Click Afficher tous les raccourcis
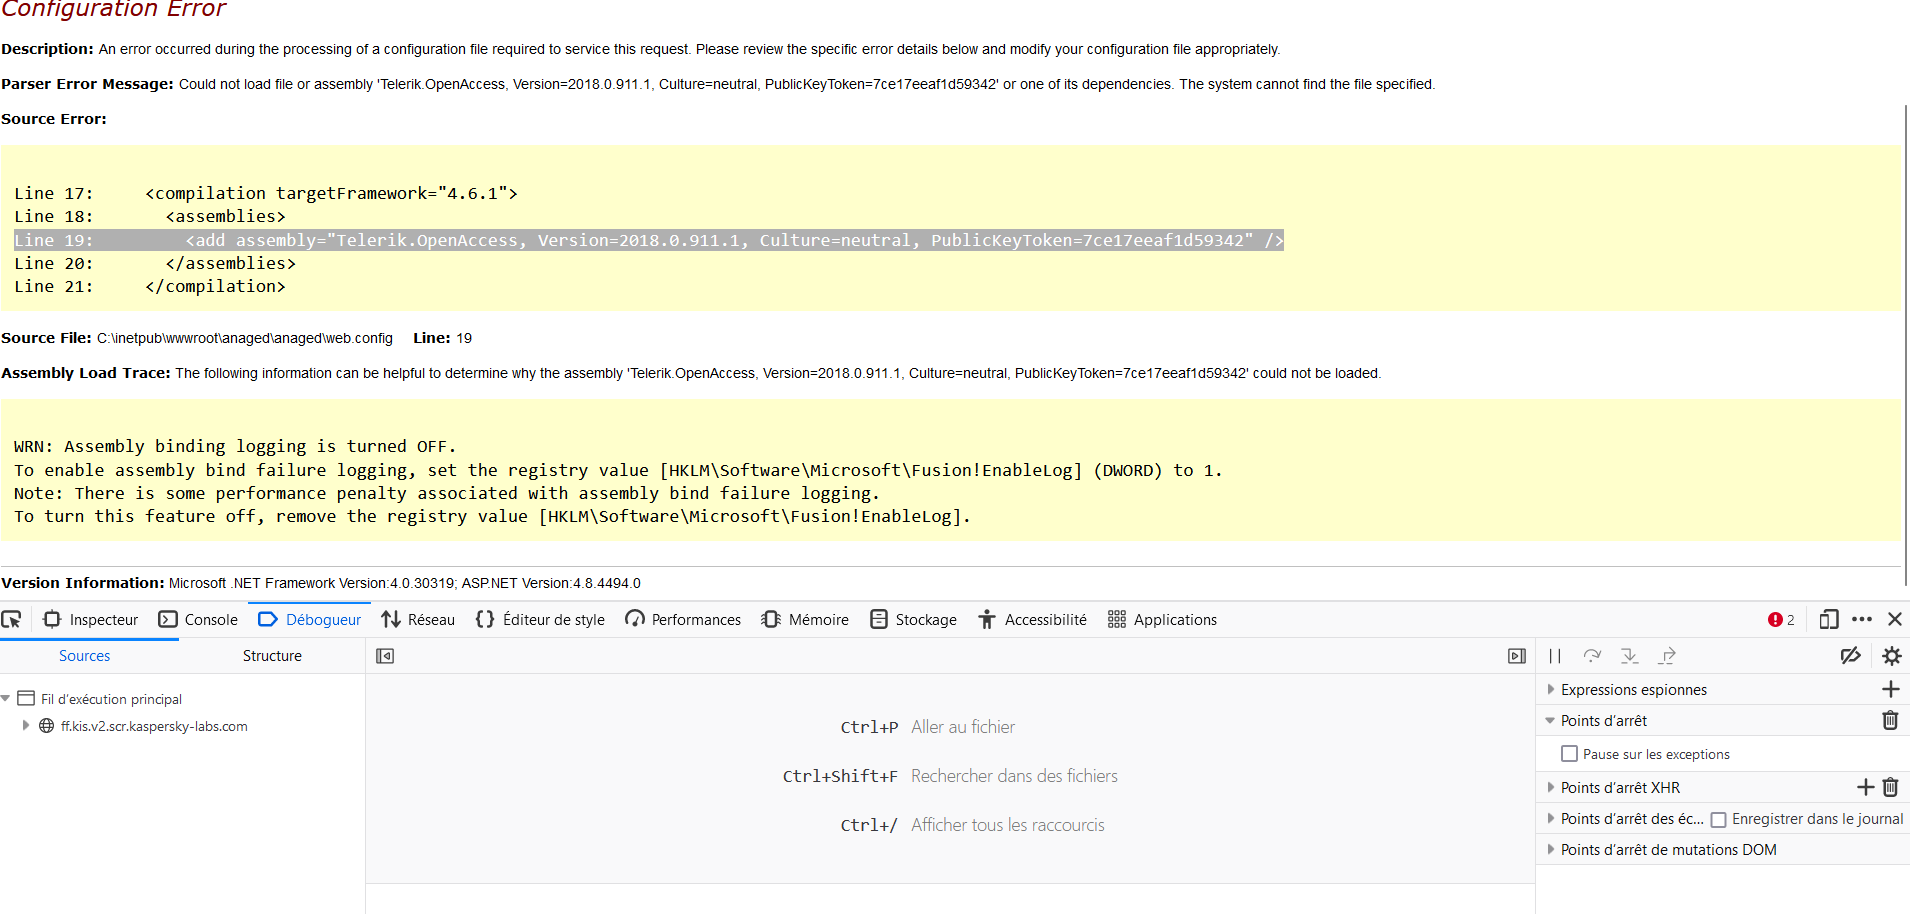 tap(1008, 825)
